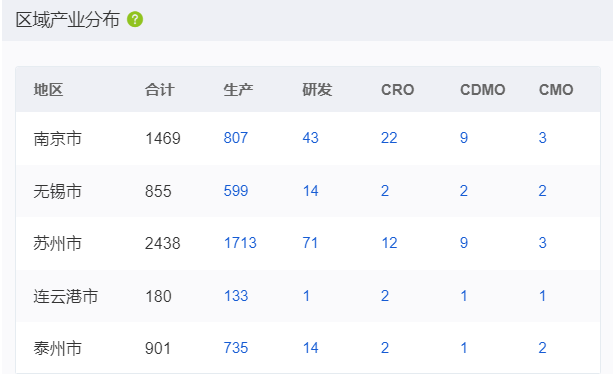Click the 研发 column header
The width and height of the screenshot is (613, 374).
[x=317, y=90]
